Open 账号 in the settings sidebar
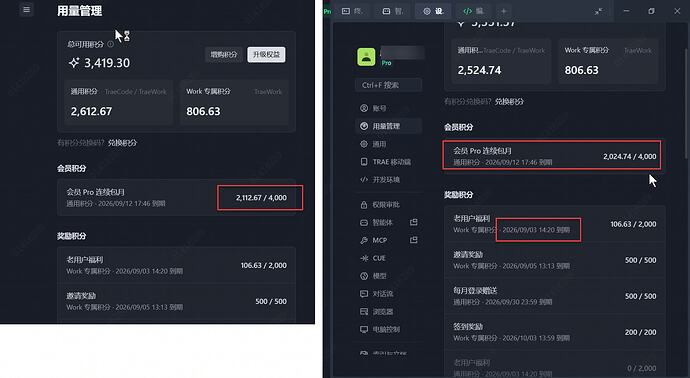This screenshot has height=378, width=690. pyautogui.click(x=389, y=108)
